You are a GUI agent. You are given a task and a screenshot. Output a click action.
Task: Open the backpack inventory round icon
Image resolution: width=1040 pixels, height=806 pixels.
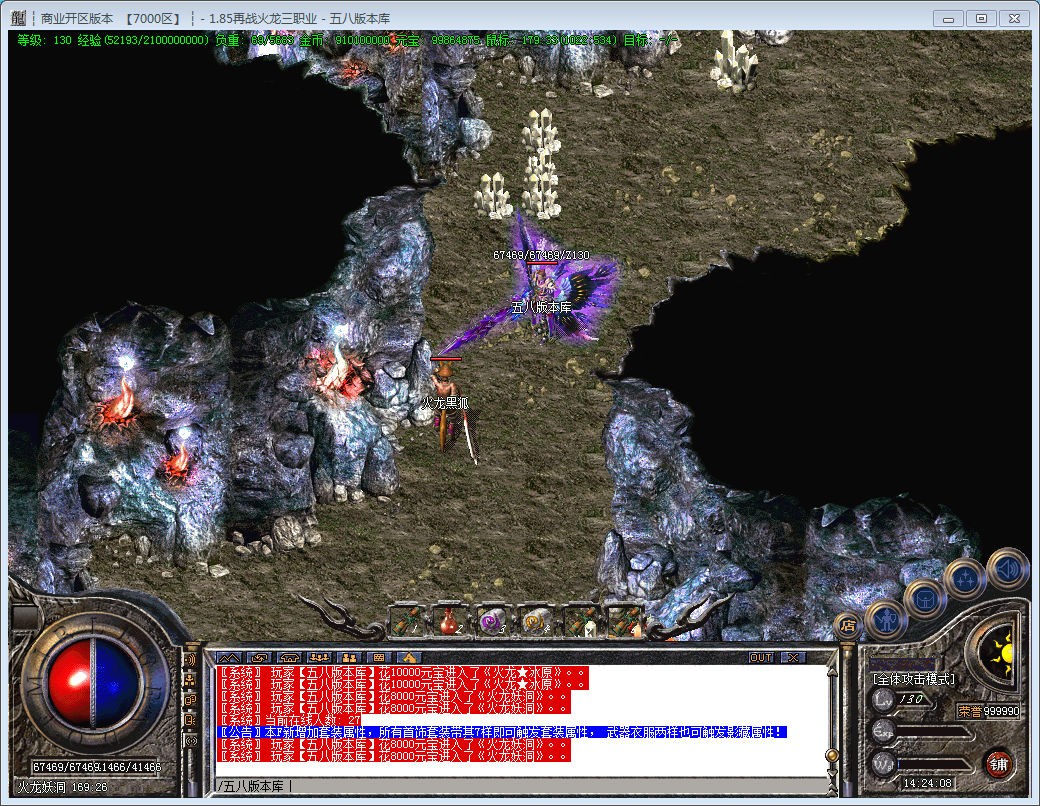coord(925,599)
